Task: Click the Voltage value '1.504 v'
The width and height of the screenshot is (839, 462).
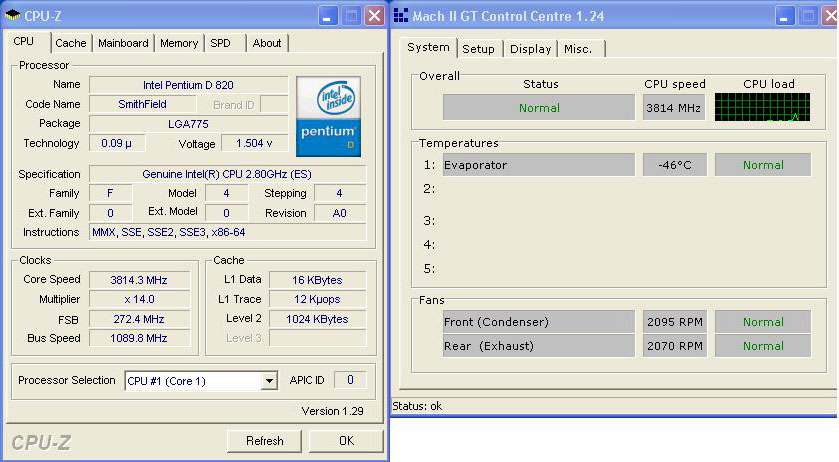Action: click(254, 143)
